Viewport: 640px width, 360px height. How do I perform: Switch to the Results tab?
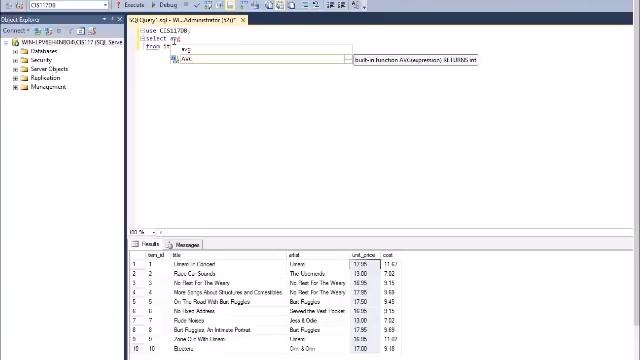tap(146, 244)
